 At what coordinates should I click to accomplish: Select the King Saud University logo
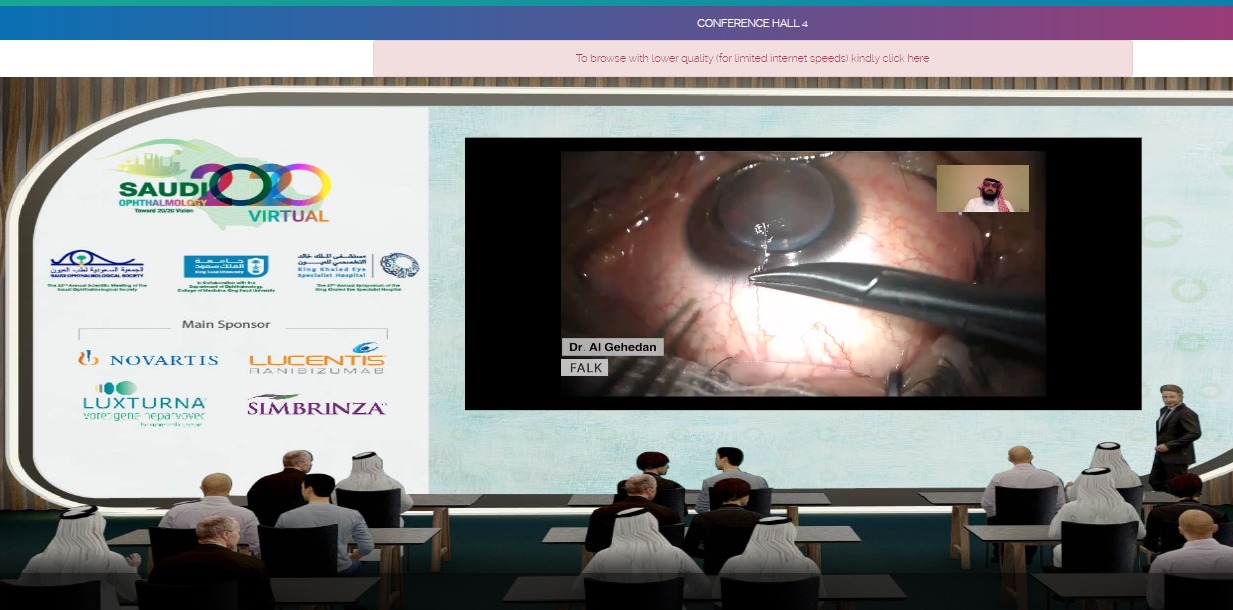coord(229,267)
